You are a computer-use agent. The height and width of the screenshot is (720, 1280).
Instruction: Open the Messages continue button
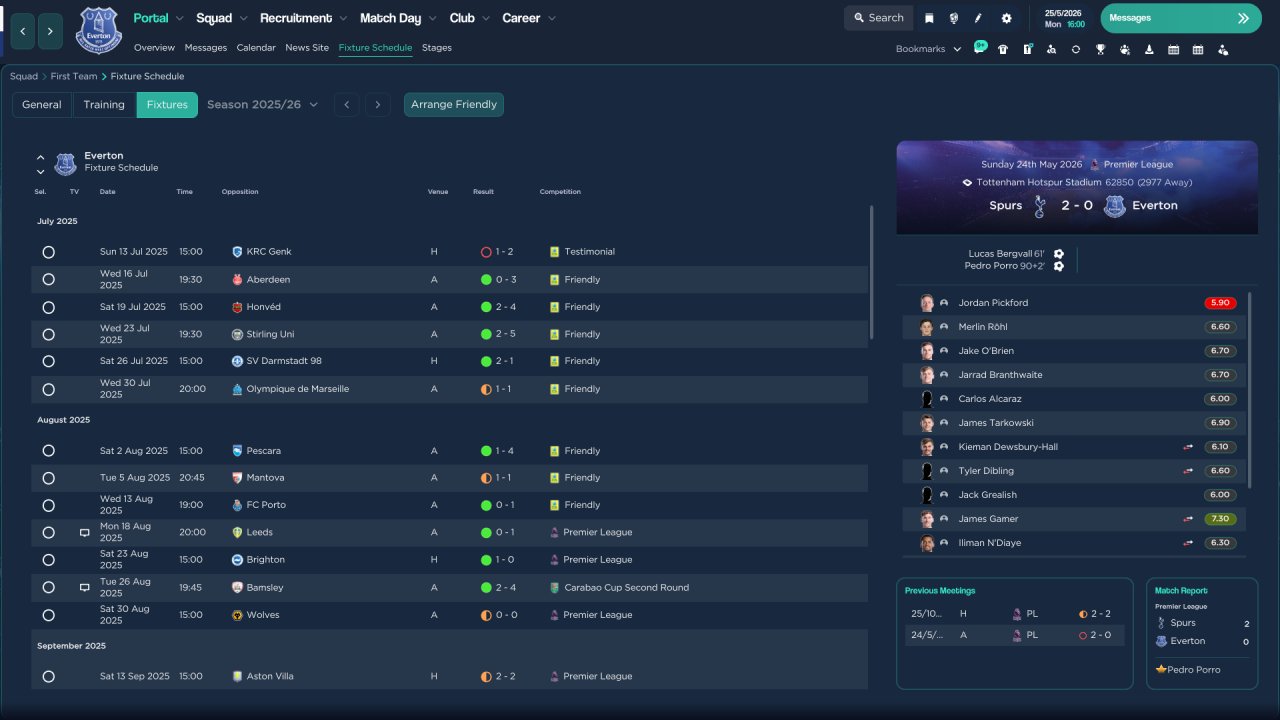pos(1181,18)
